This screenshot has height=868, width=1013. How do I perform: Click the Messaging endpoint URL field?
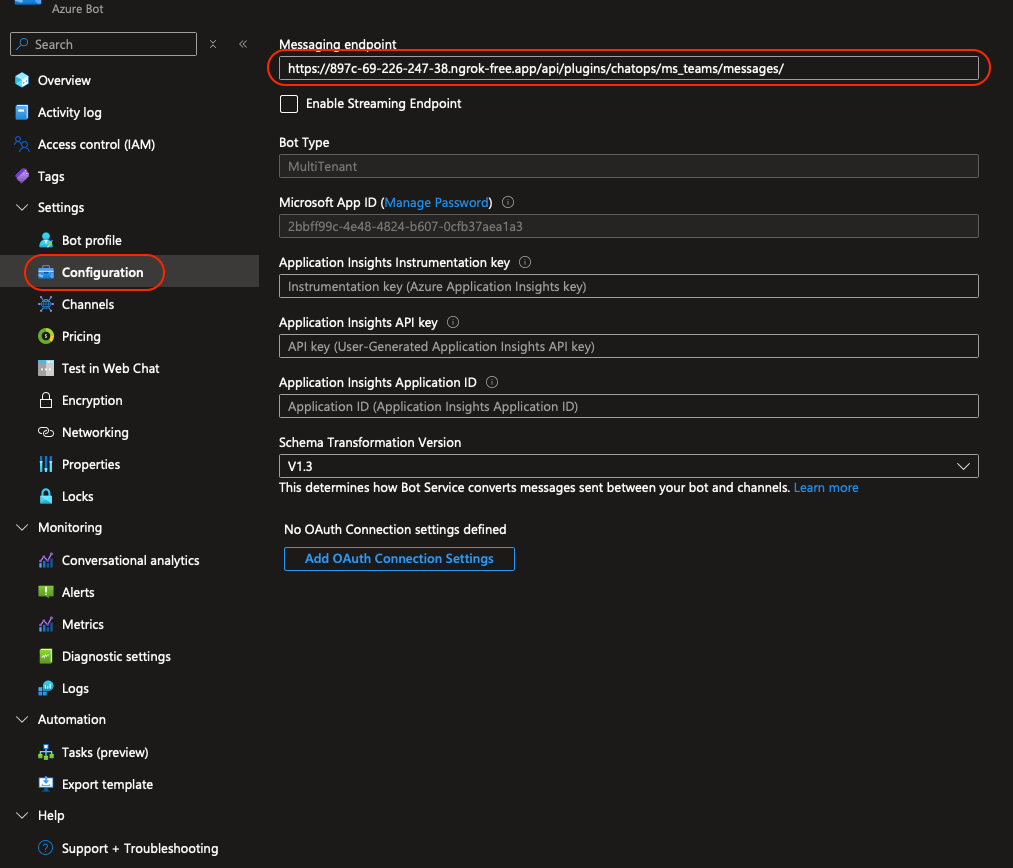[x=629, y=68]
